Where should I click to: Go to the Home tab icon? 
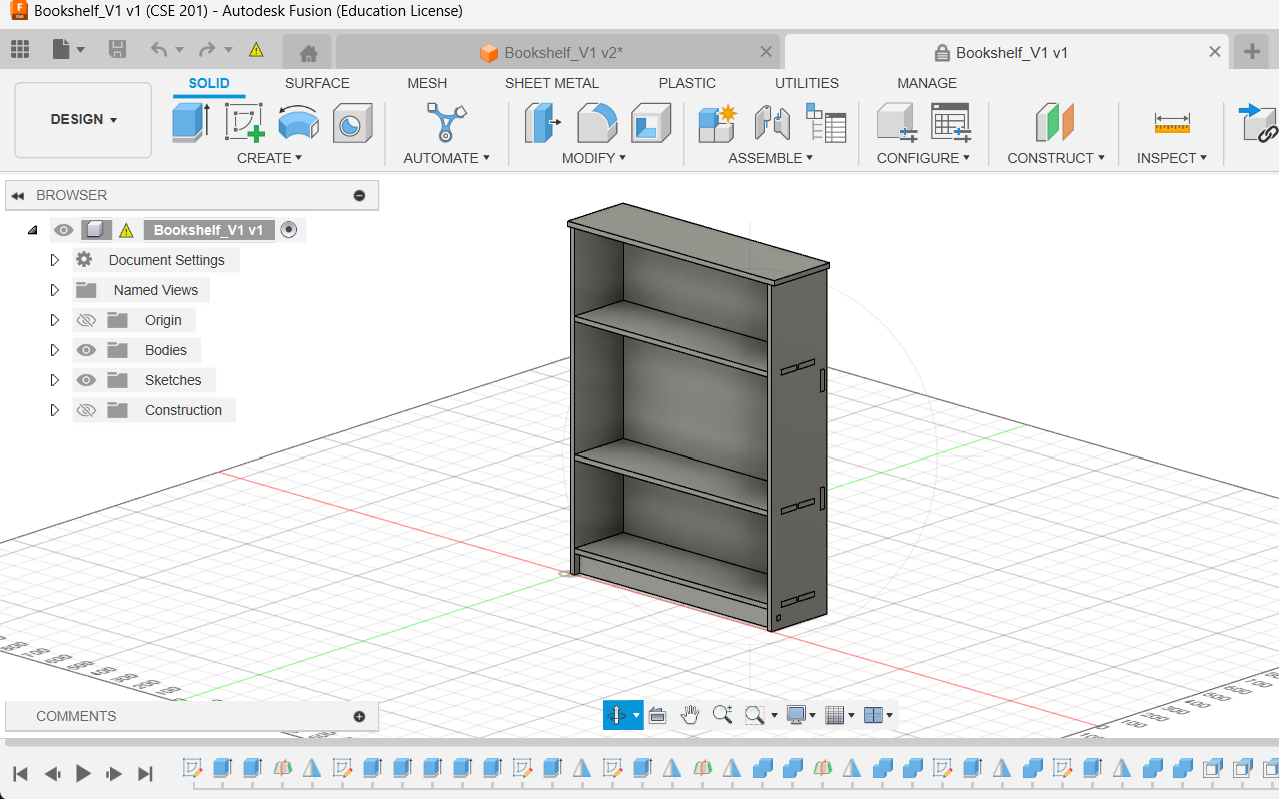tap(309, 53)
